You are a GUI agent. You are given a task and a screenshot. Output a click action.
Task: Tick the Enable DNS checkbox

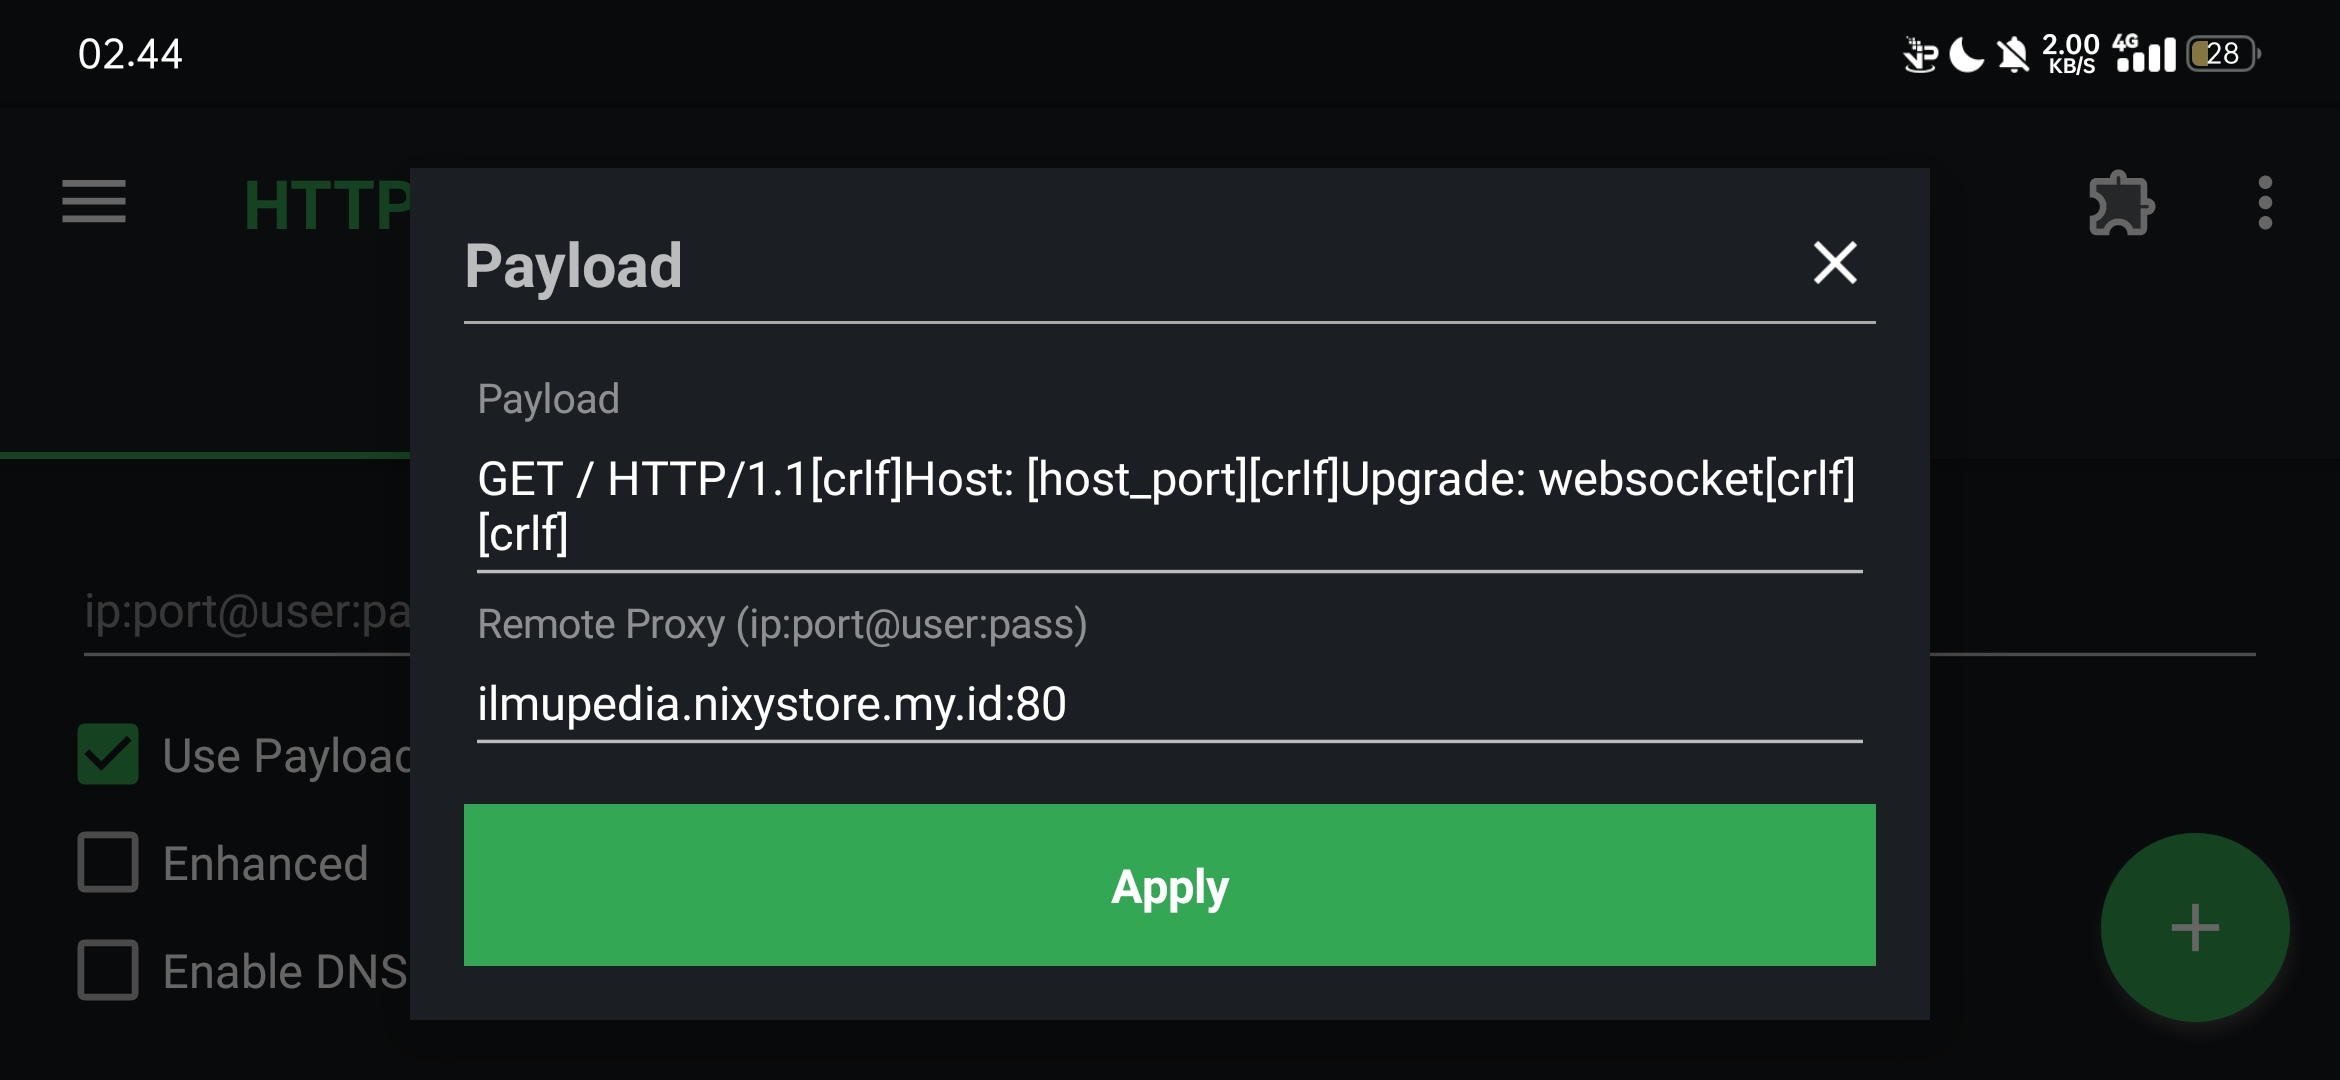coord(108,970)
